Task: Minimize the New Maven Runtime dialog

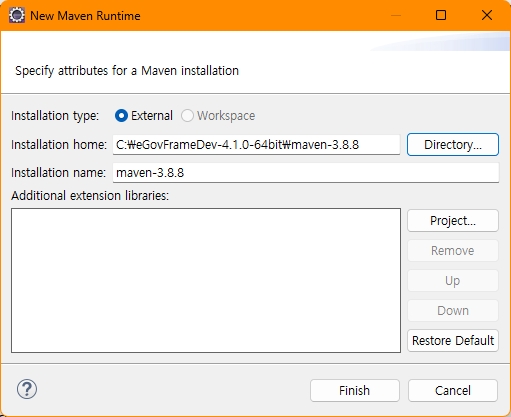Action: (x=396, y=15)
